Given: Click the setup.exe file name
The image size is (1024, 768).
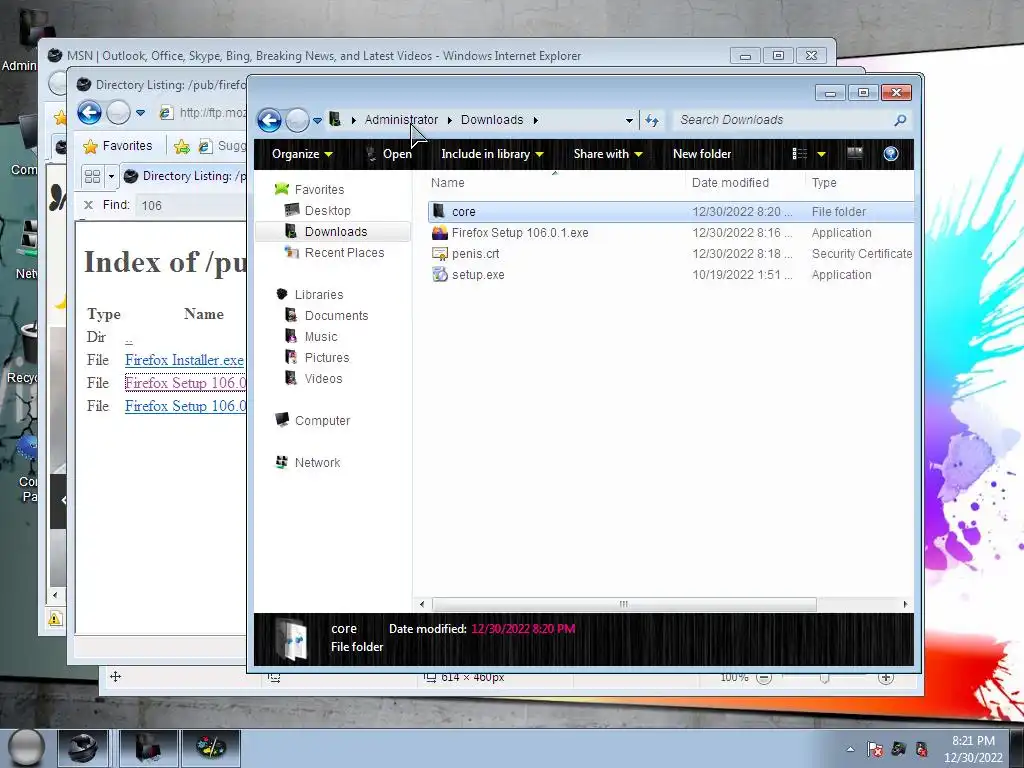Looking at the screenshot, I should tap(478, 275).
